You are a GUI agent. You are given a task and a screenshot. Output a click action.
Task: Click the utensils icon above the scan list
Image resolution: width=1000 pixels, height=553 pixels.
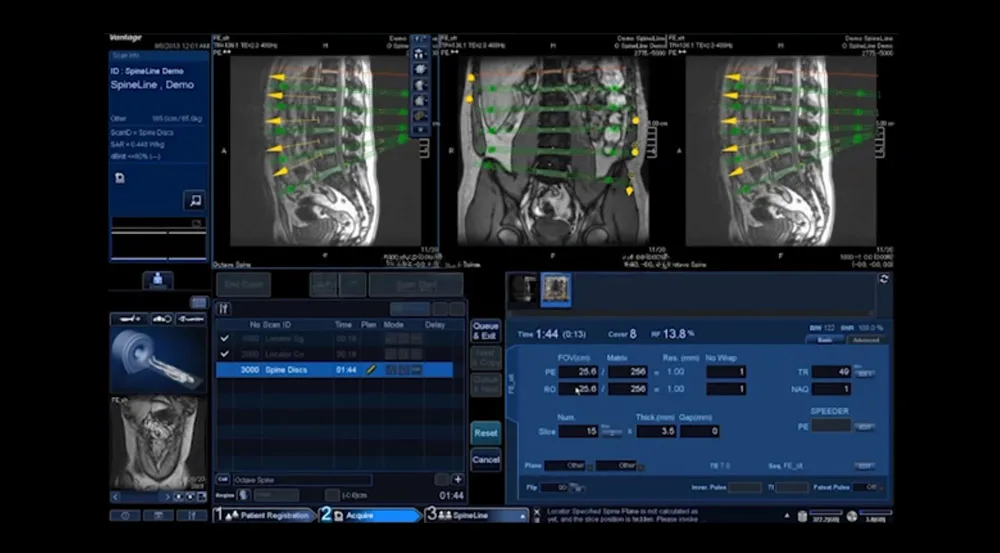[x=223, y=309]
